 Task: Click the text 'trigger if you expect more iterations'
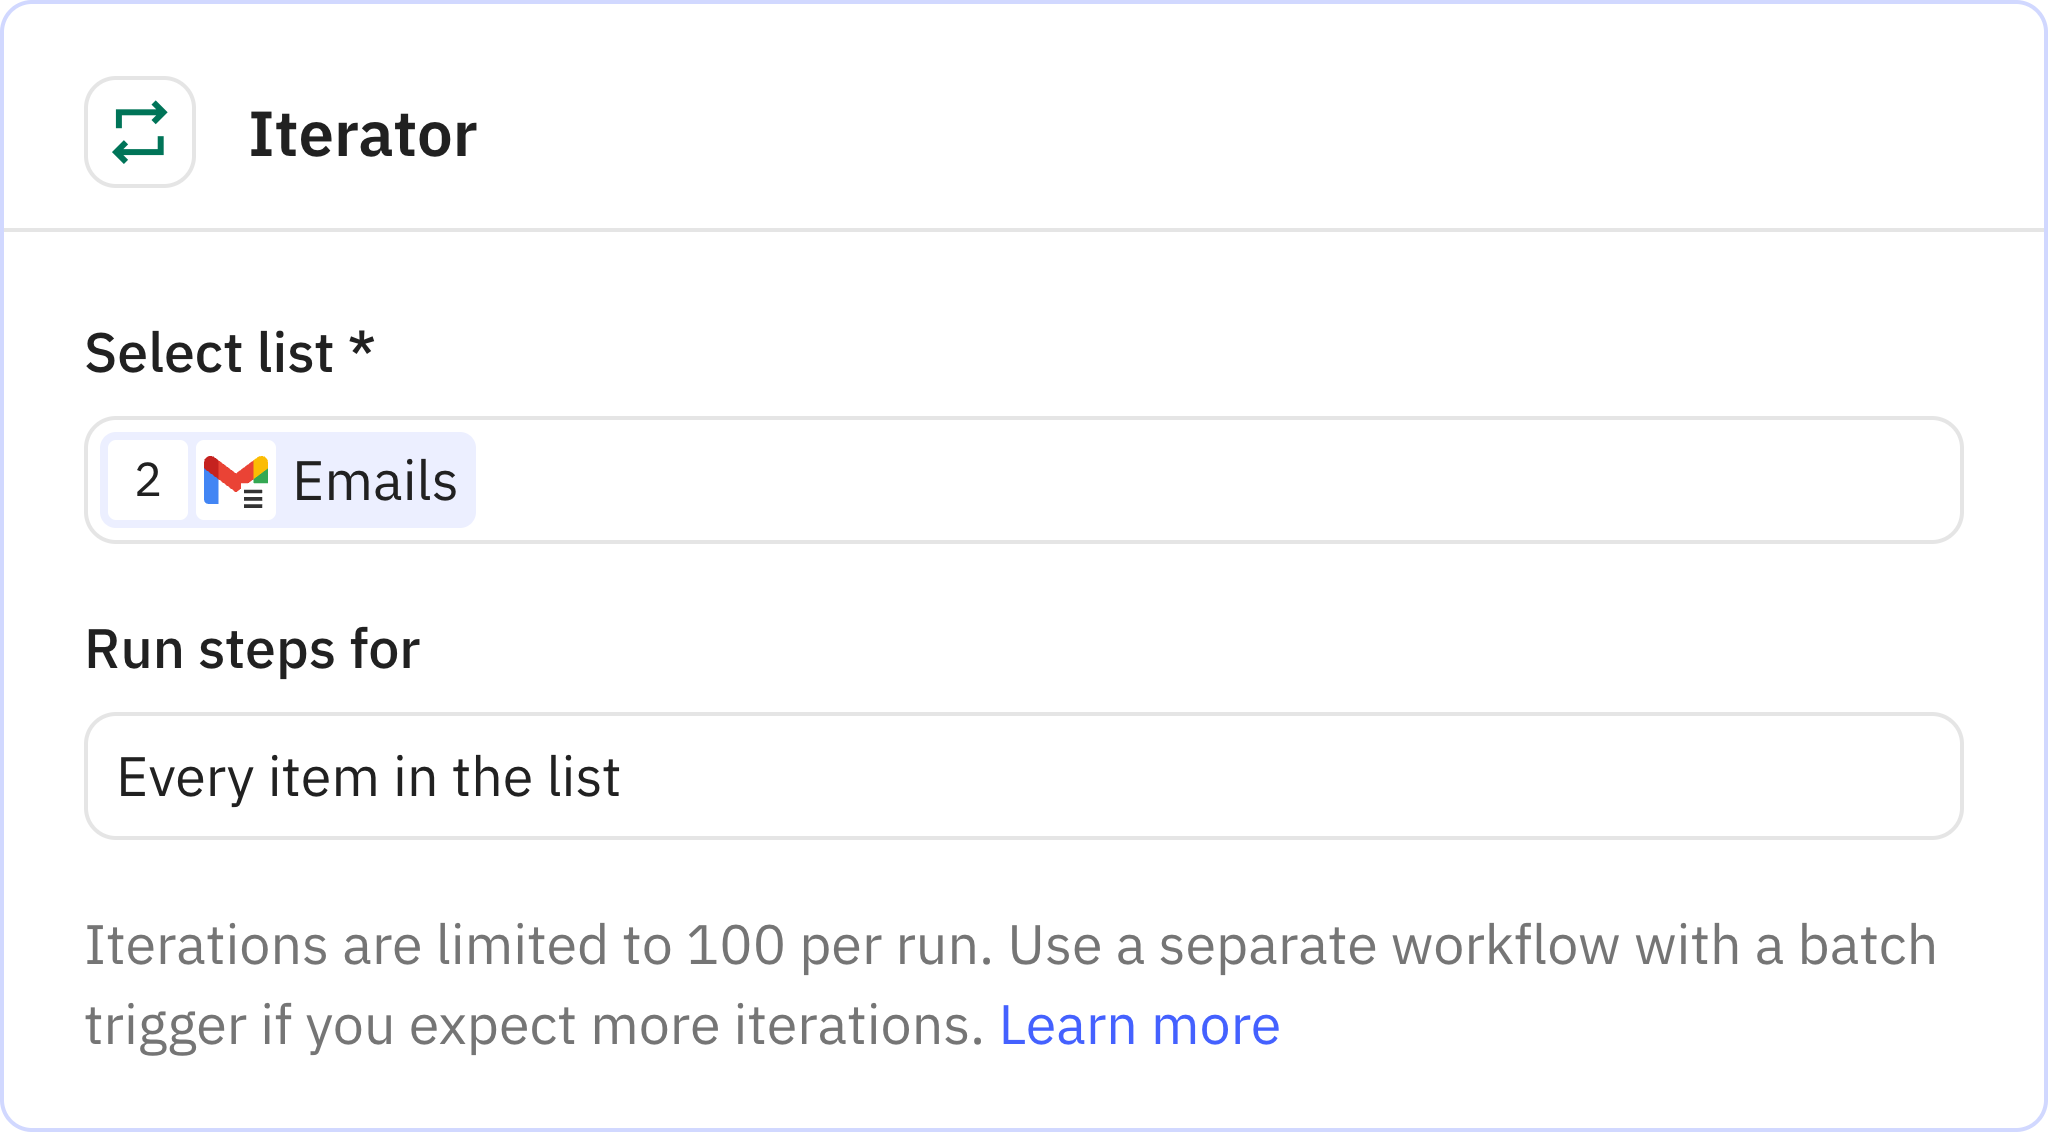(534, 1026)
